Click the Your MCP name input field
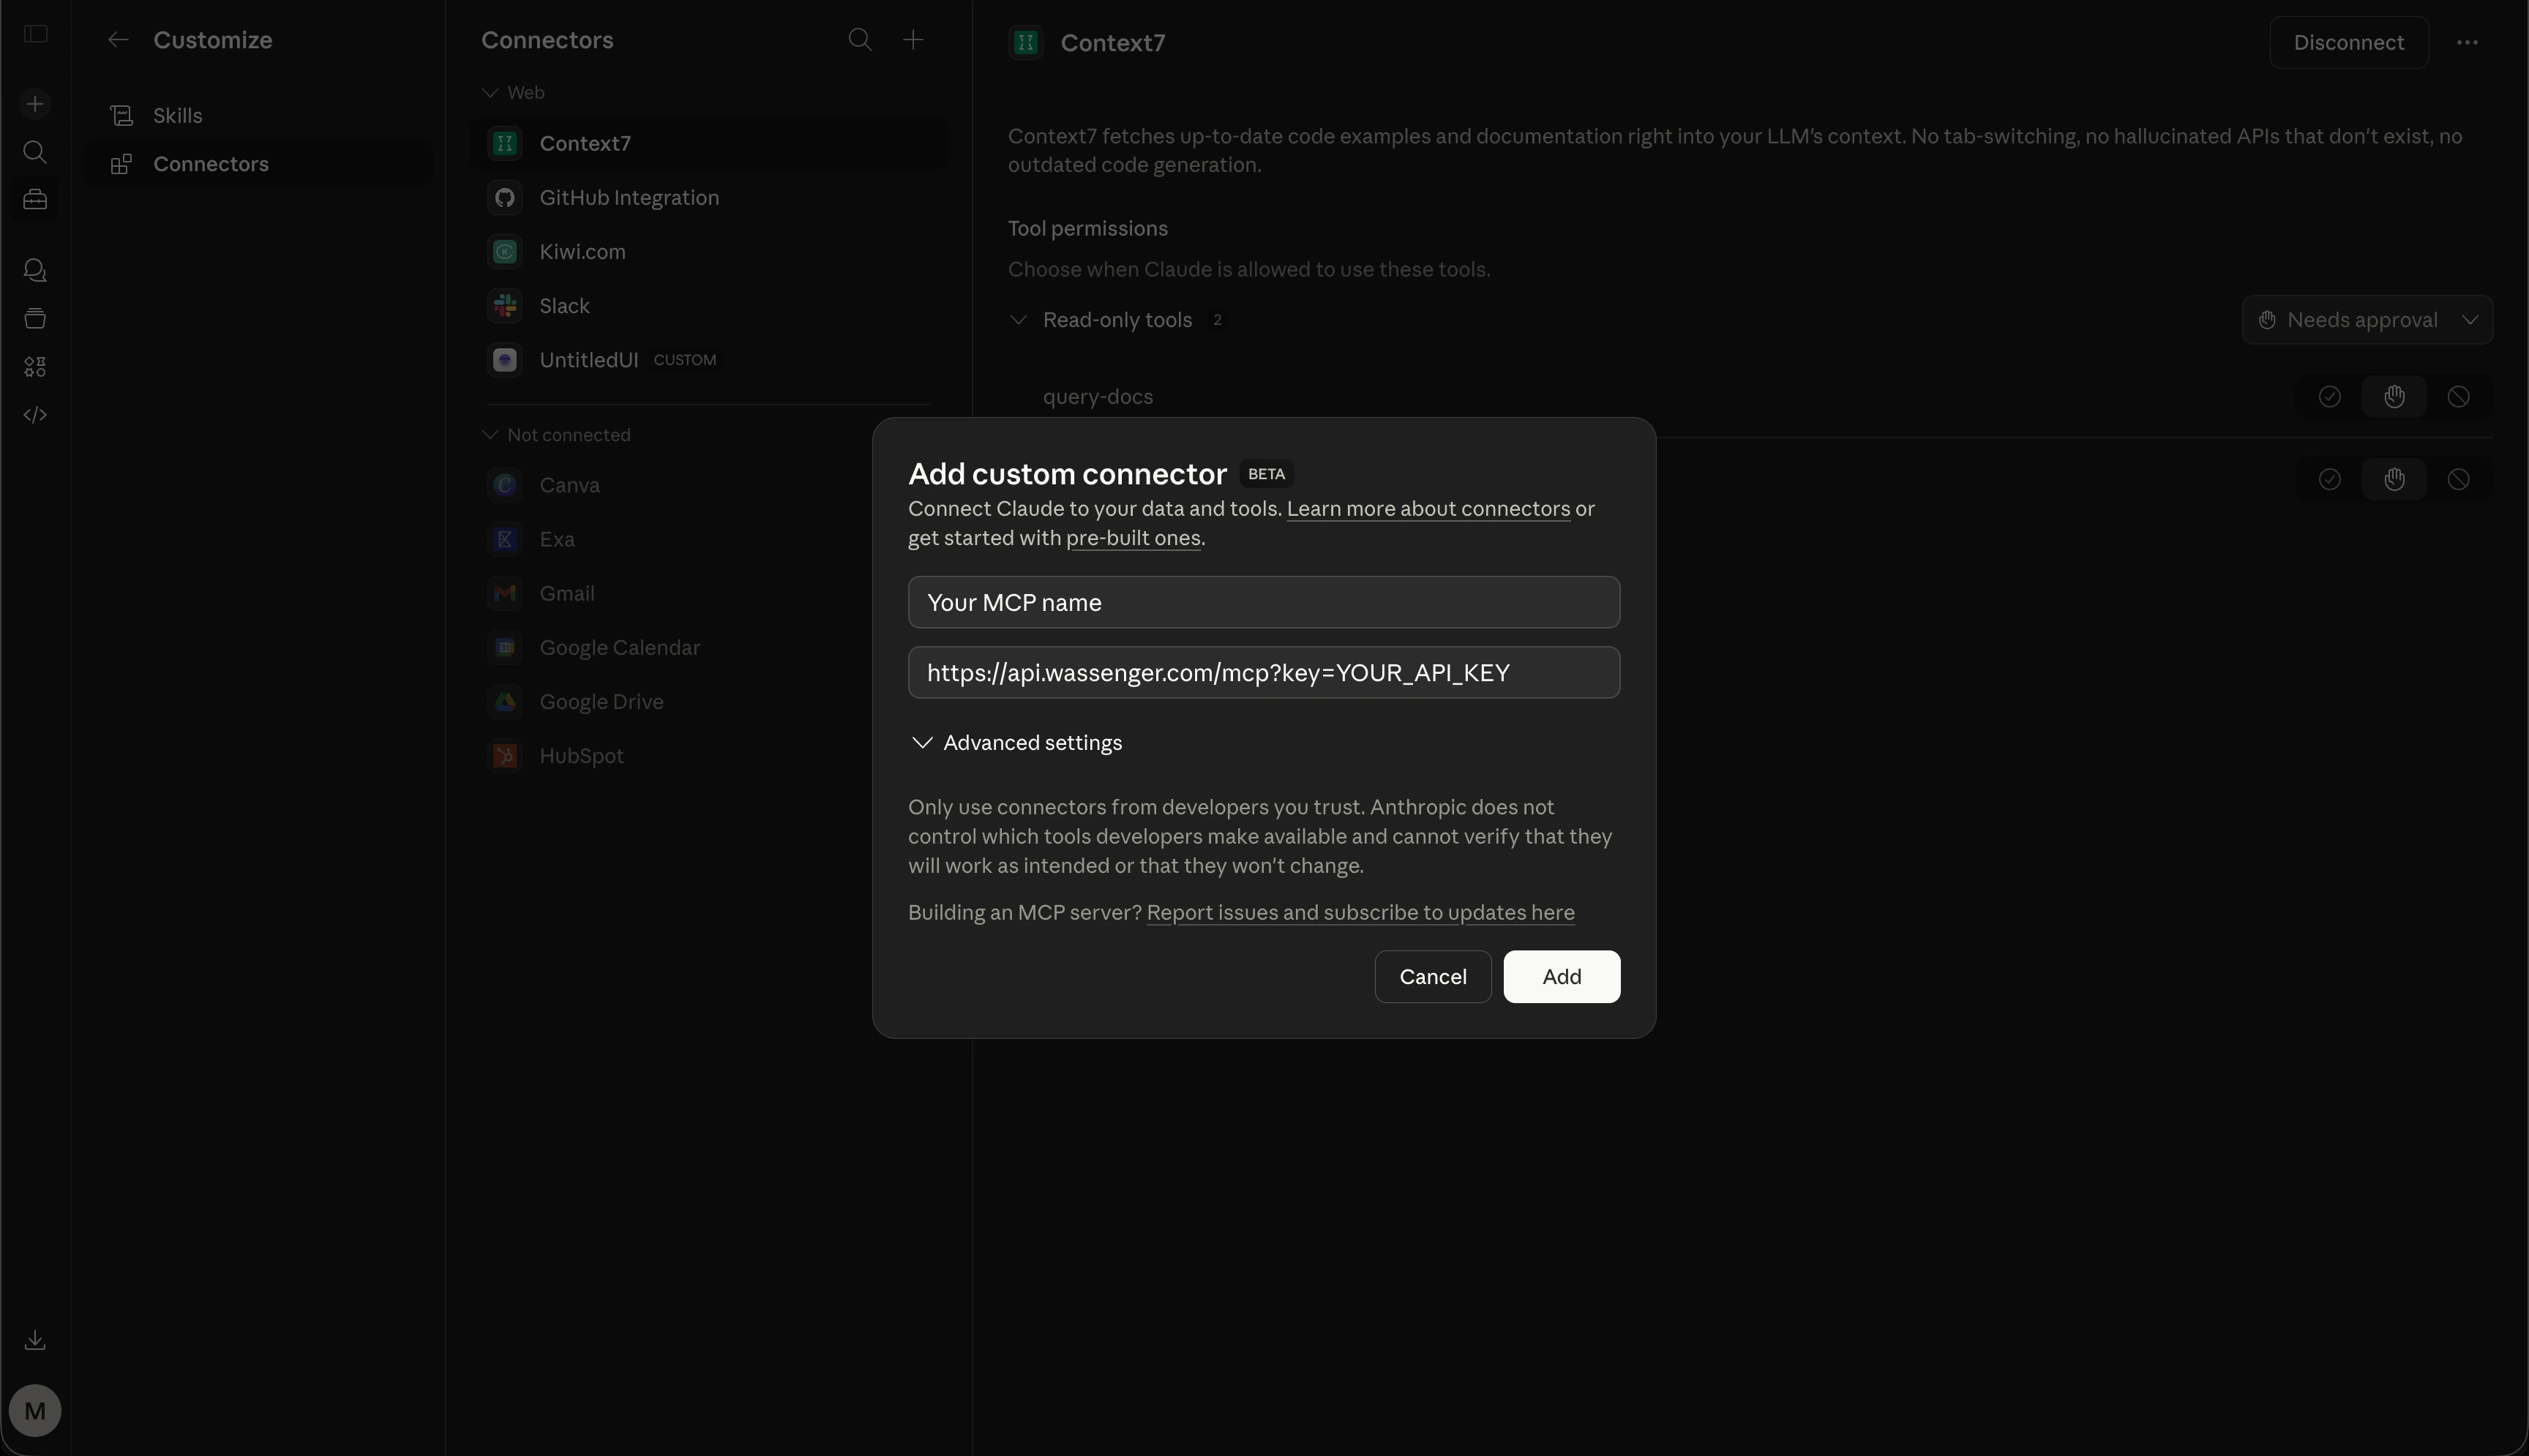The image size is (2529, 1456). click(x=1263, y=602)
